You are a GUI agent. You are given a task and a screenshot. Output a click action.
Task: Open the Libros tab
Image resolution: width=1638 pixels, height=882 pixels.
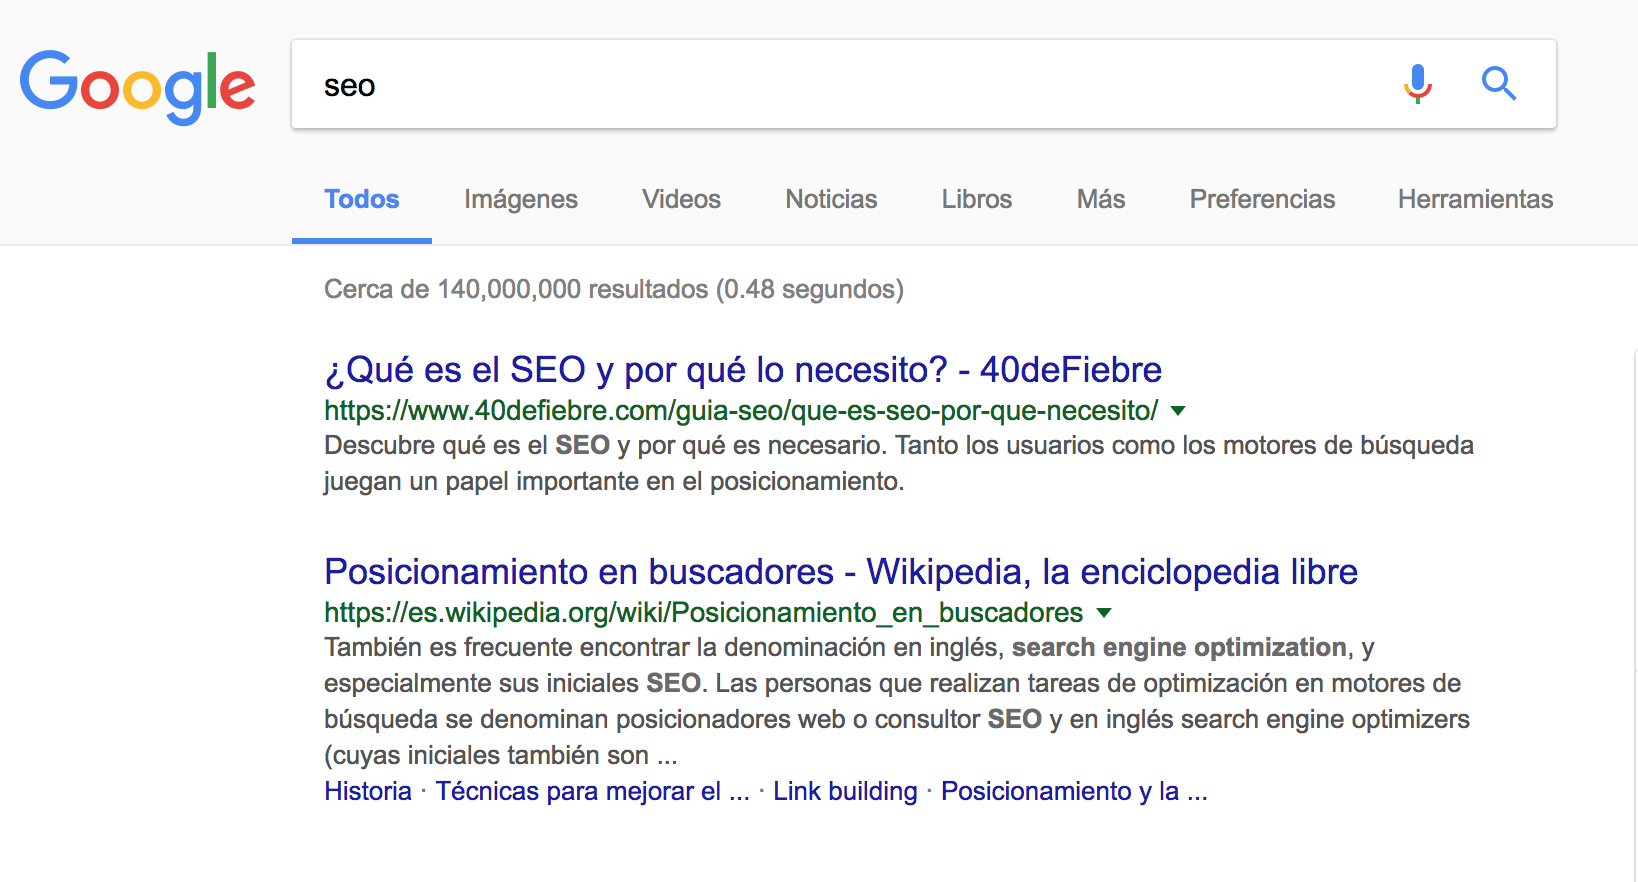coord(977,199)
